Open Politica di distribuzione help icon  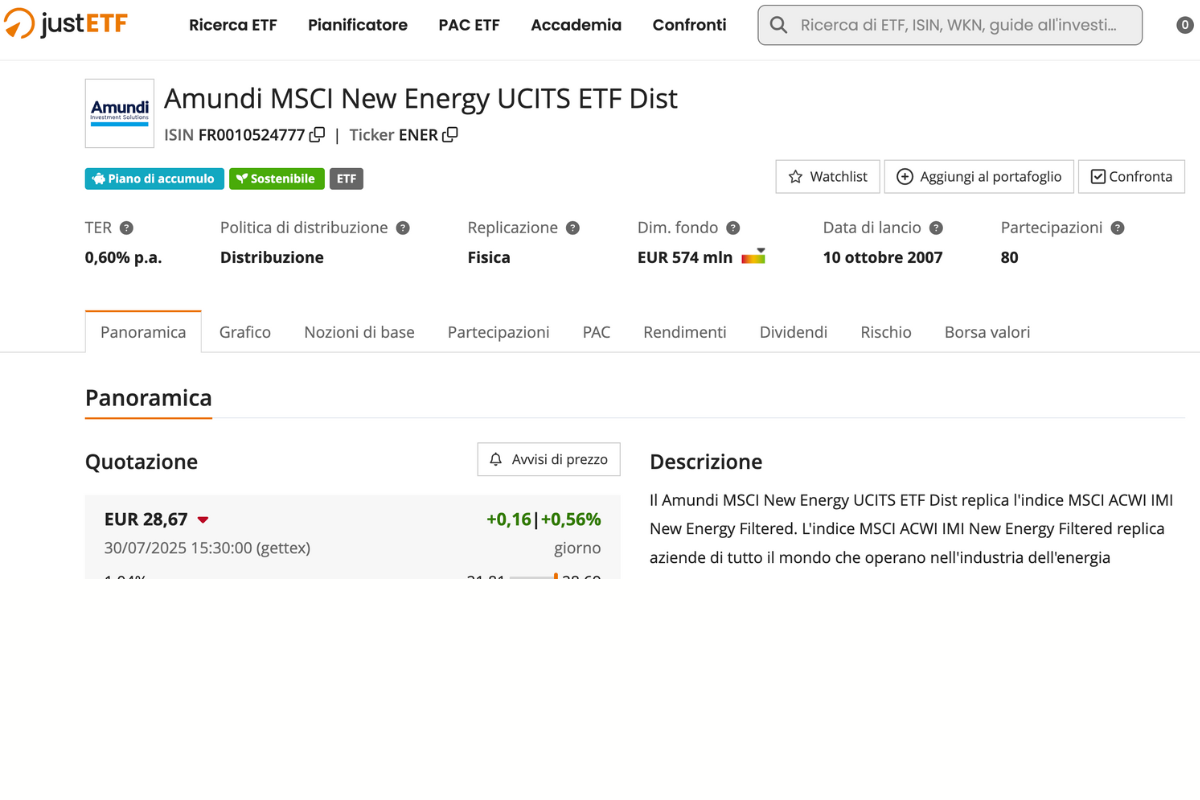[x=403, y=228]
